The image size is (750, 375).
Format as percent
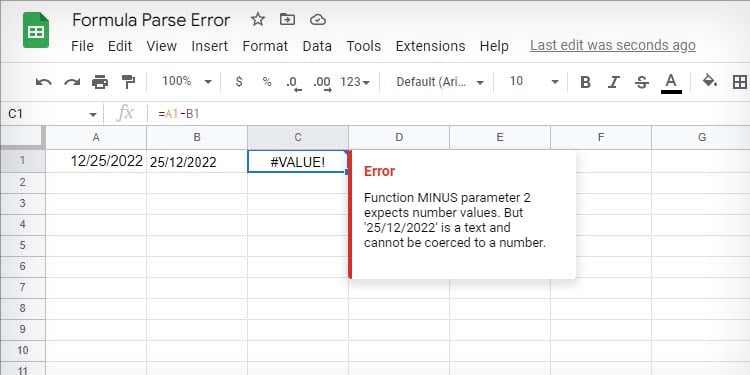click(267, 82)
